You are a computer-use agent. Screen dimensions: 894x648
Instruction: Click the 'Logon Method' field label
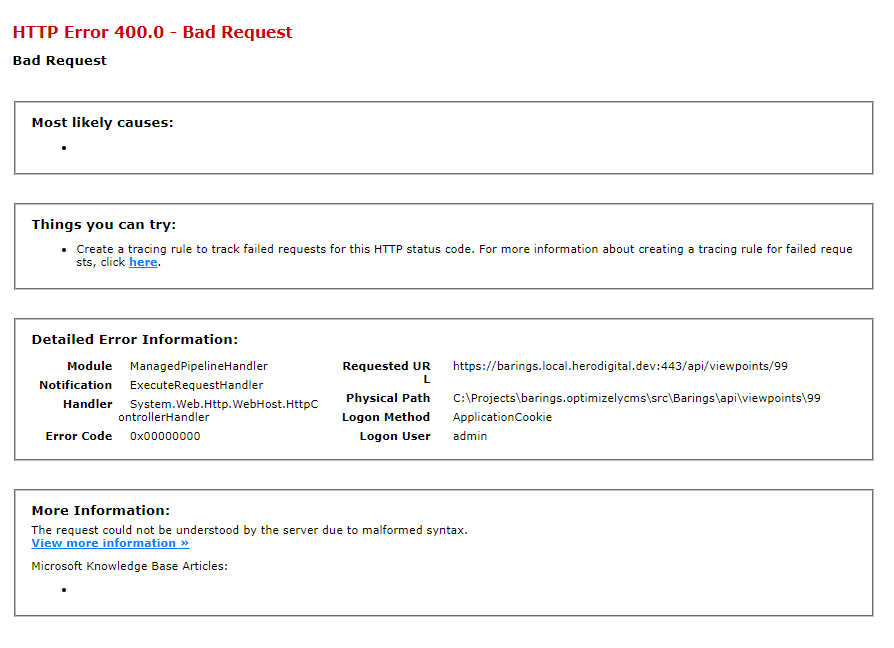coord(386,417)
